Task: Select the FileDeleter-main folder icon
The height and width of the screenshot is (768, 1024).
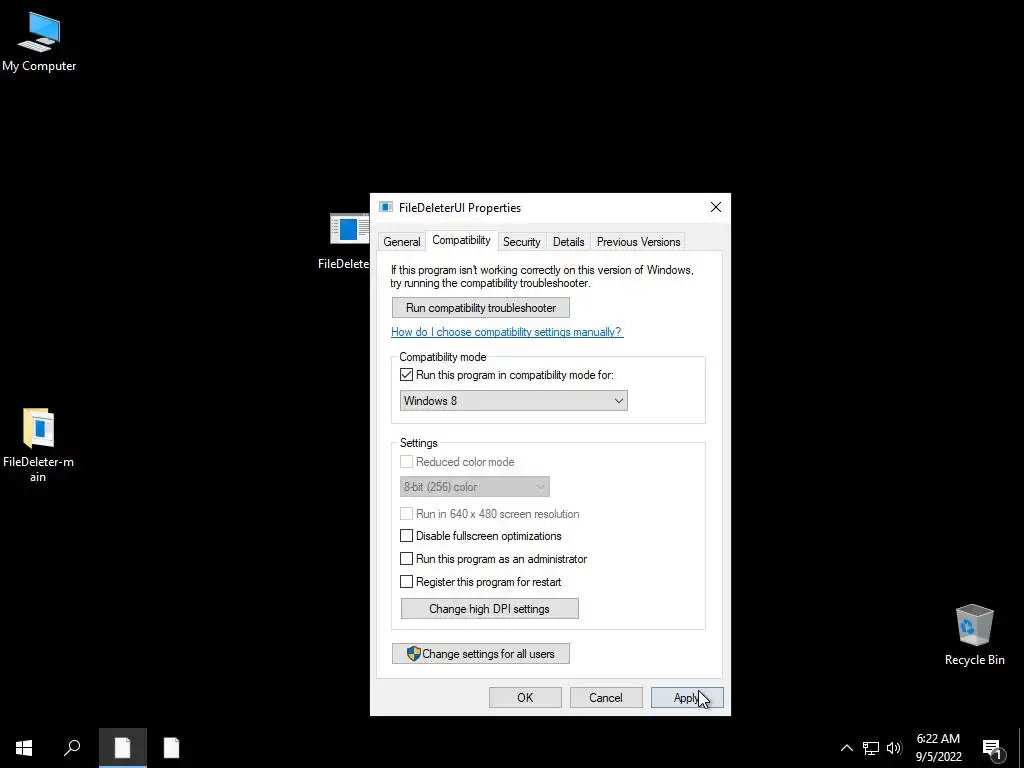Action: [x=38, y=445]
